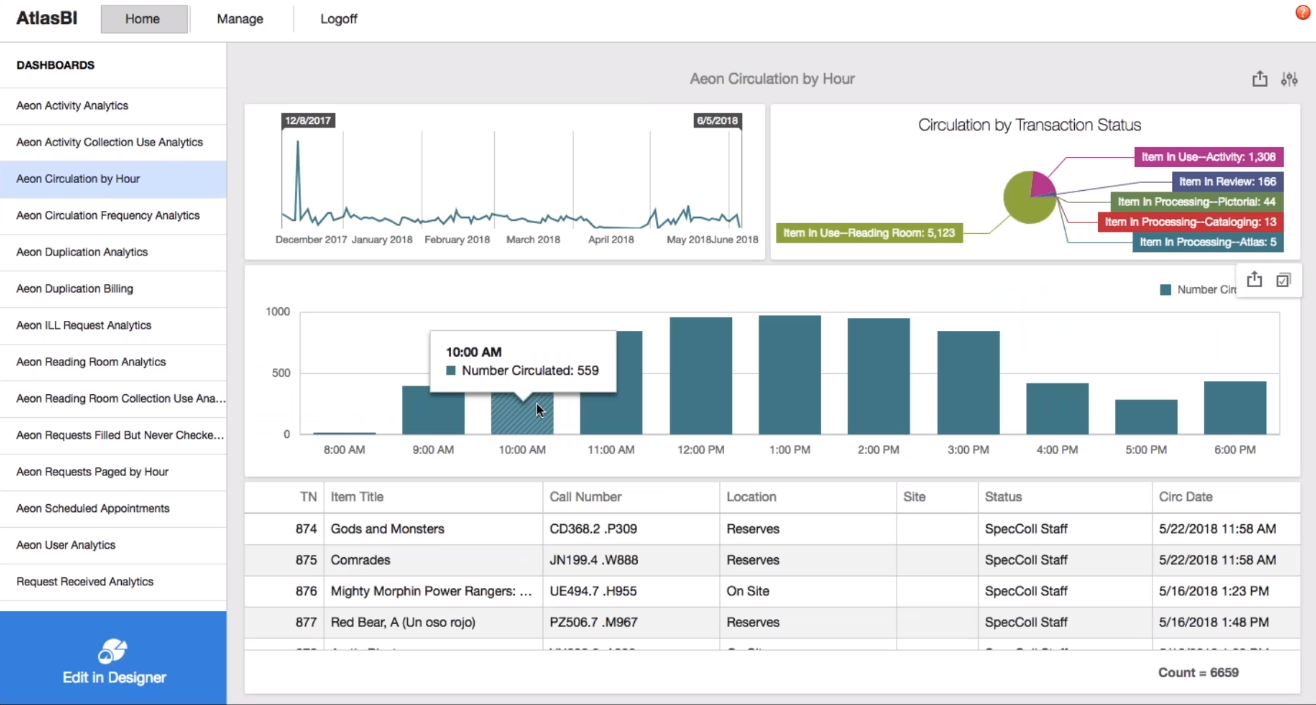Screen dimensions: 1316x705
Task: Click the bar chart's share icon
Action: pos(1254,280)
